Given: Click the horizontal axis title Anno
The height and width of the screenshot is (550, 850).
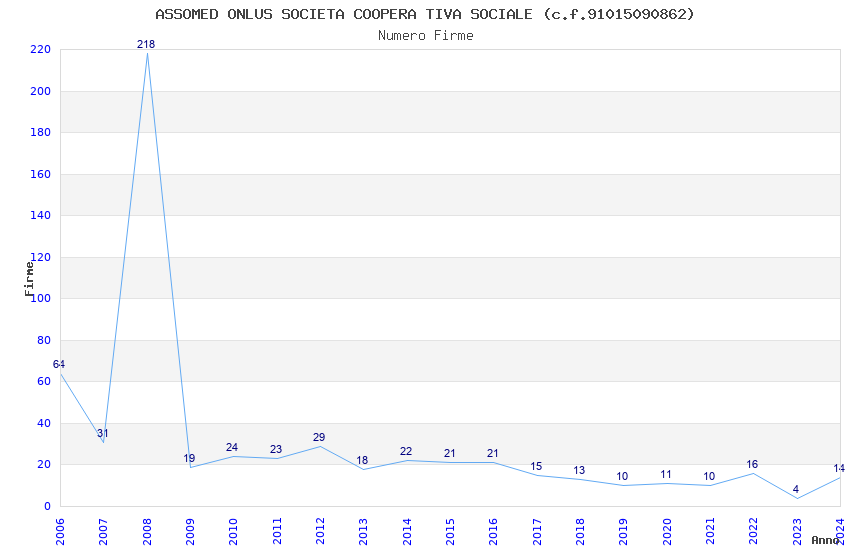Looking at the screenshot, I should [825, 540].
